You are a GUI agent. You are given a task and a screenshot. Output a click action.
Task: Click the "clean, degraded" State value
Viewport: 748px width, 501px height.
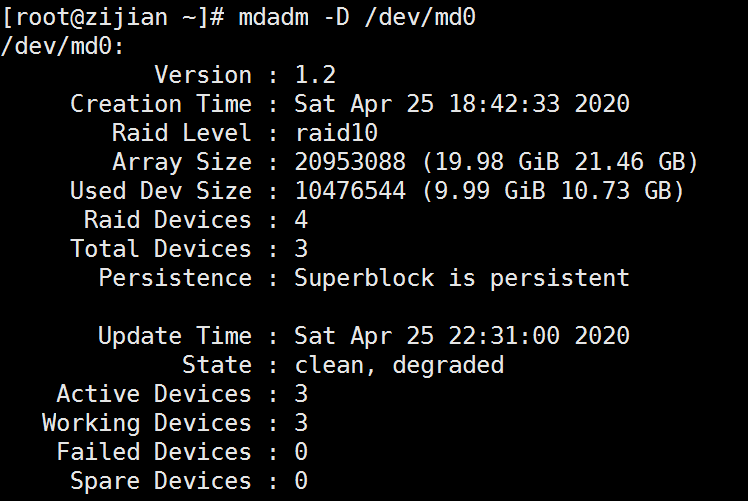pyautogui.click(x=399, y=365)
